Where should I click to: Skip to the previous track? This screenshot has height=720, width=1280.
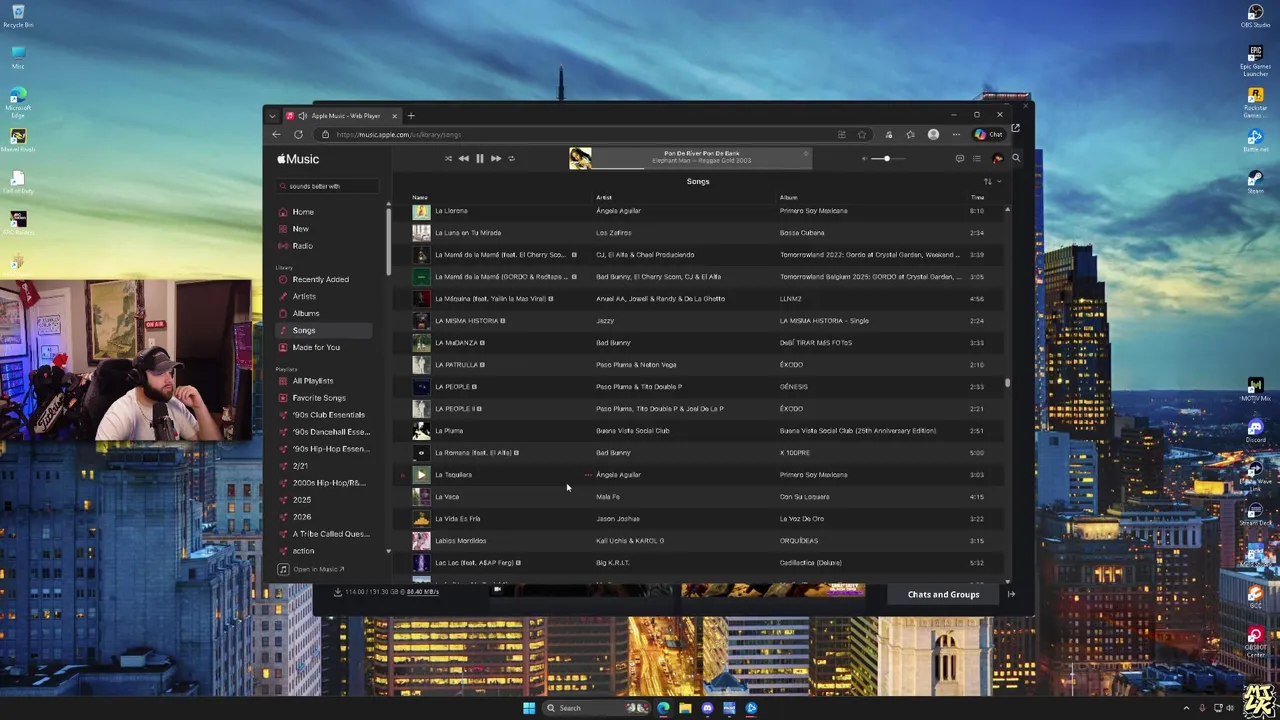pos(463,158)
